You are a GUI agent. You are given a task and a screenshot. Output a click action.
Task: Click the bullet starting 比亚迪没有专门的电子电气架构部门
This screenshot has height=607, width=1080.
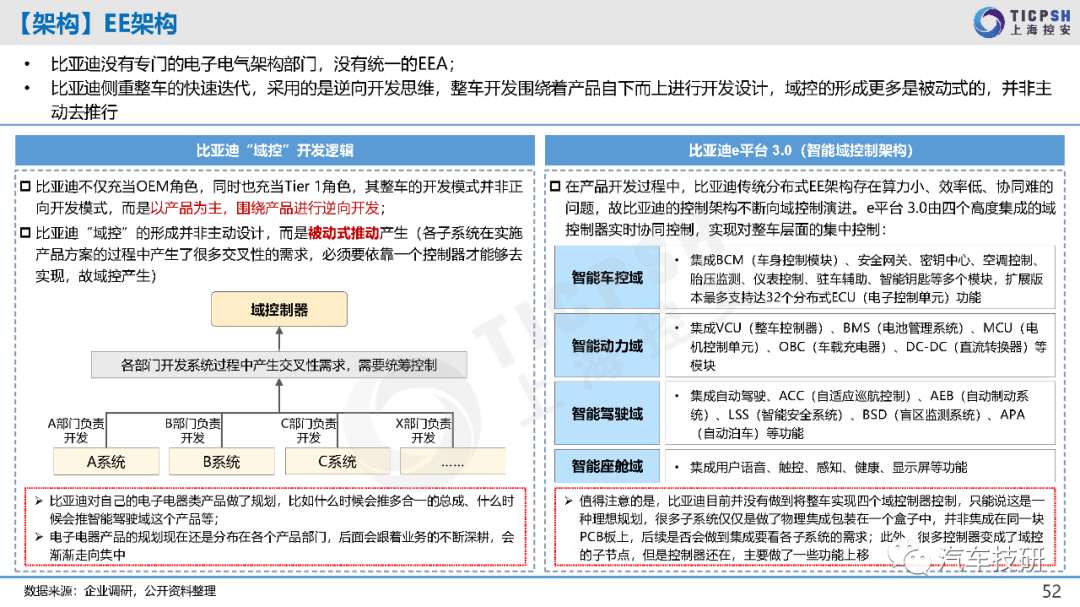point(252,64)
